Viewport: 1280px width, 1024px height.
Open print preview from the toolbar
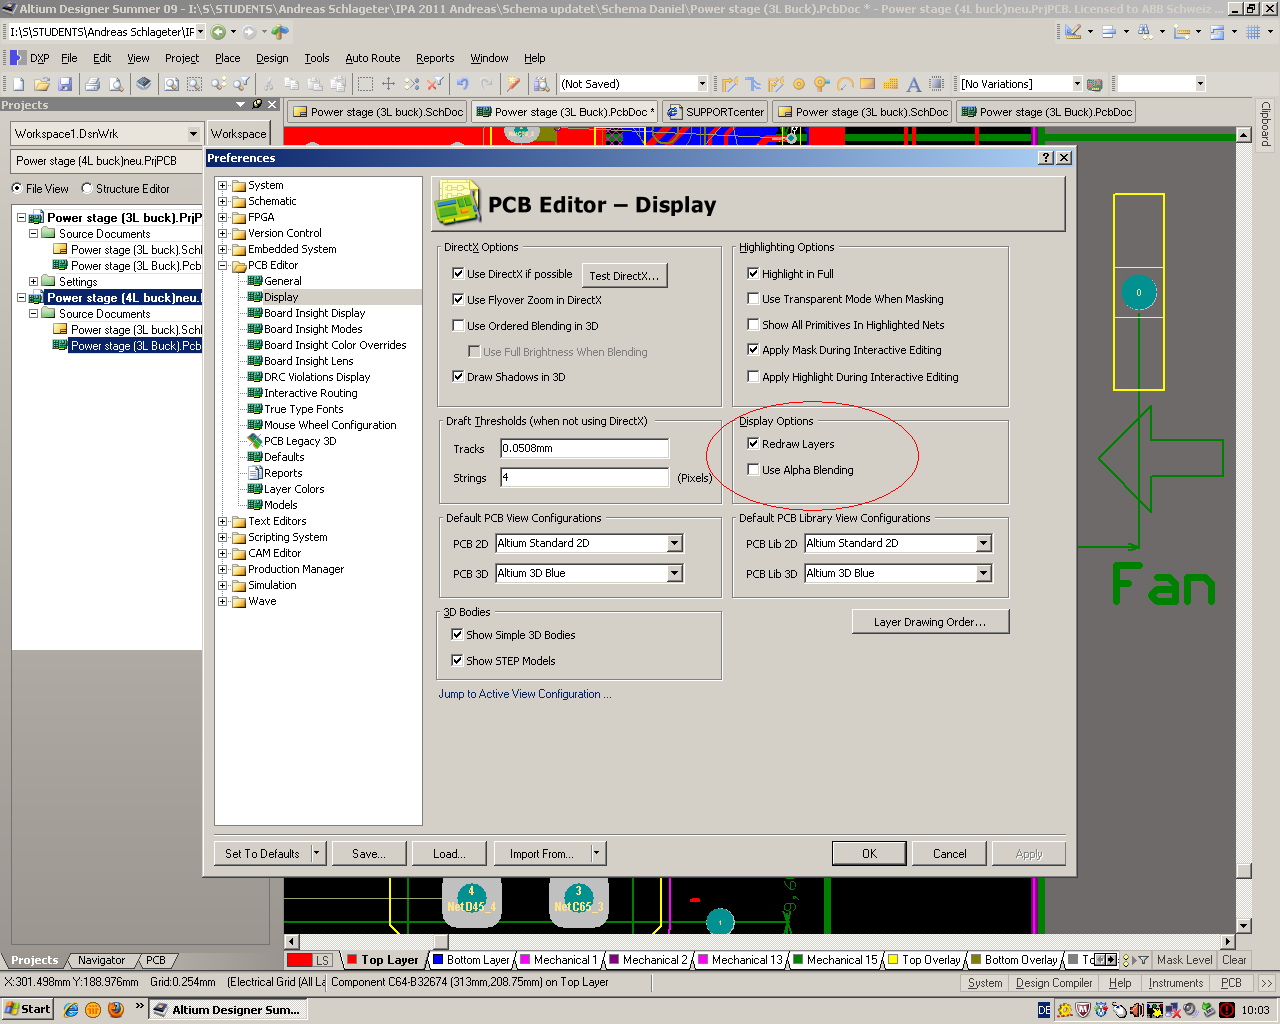[x=116, y=84]
